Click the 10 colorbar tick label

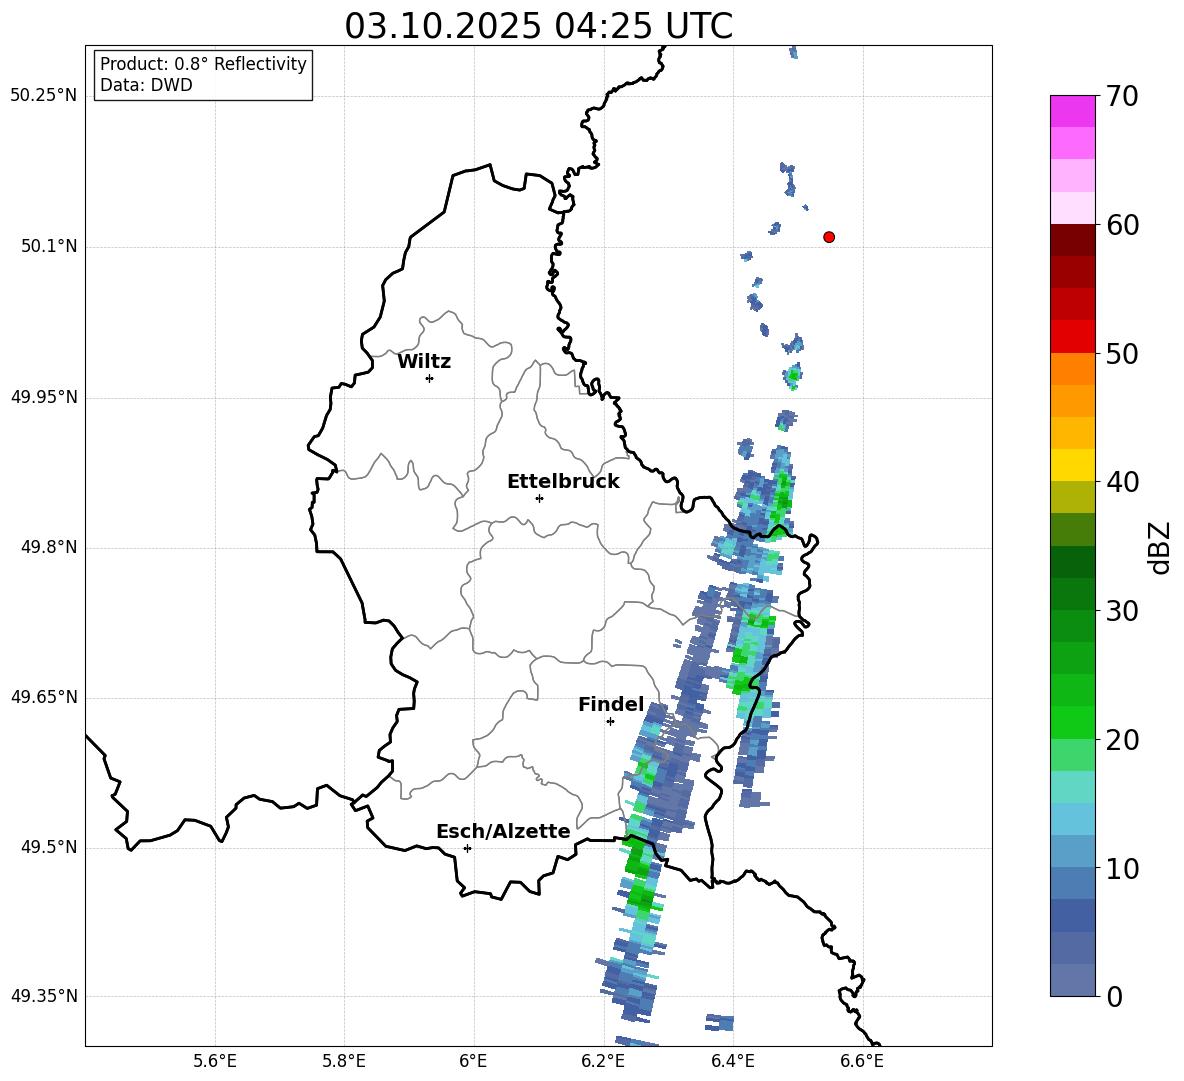[1122, 868]
